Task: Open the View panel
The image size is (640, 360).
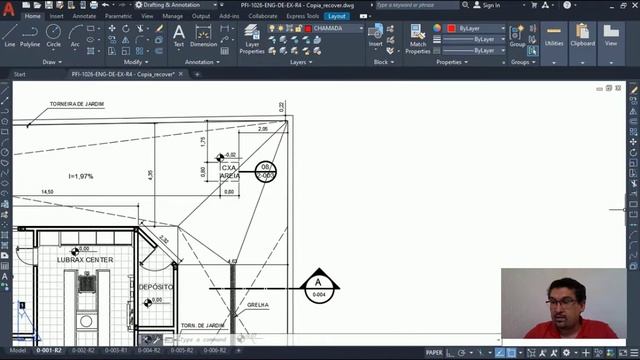Action: (611, 43)
